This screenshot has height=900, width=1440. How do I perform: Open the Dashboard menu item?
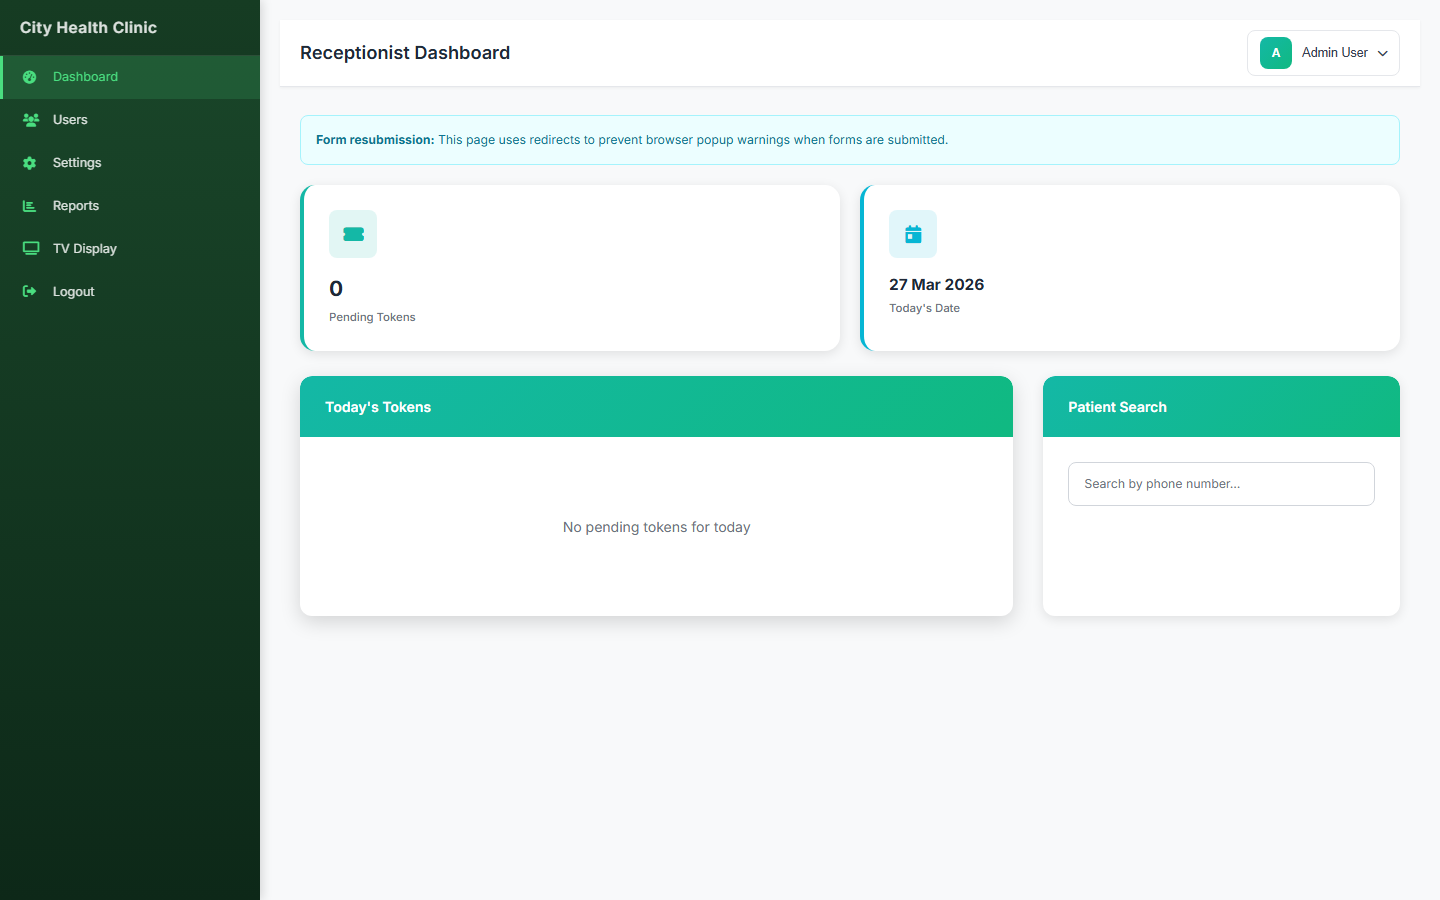click(x=130, y=77)
